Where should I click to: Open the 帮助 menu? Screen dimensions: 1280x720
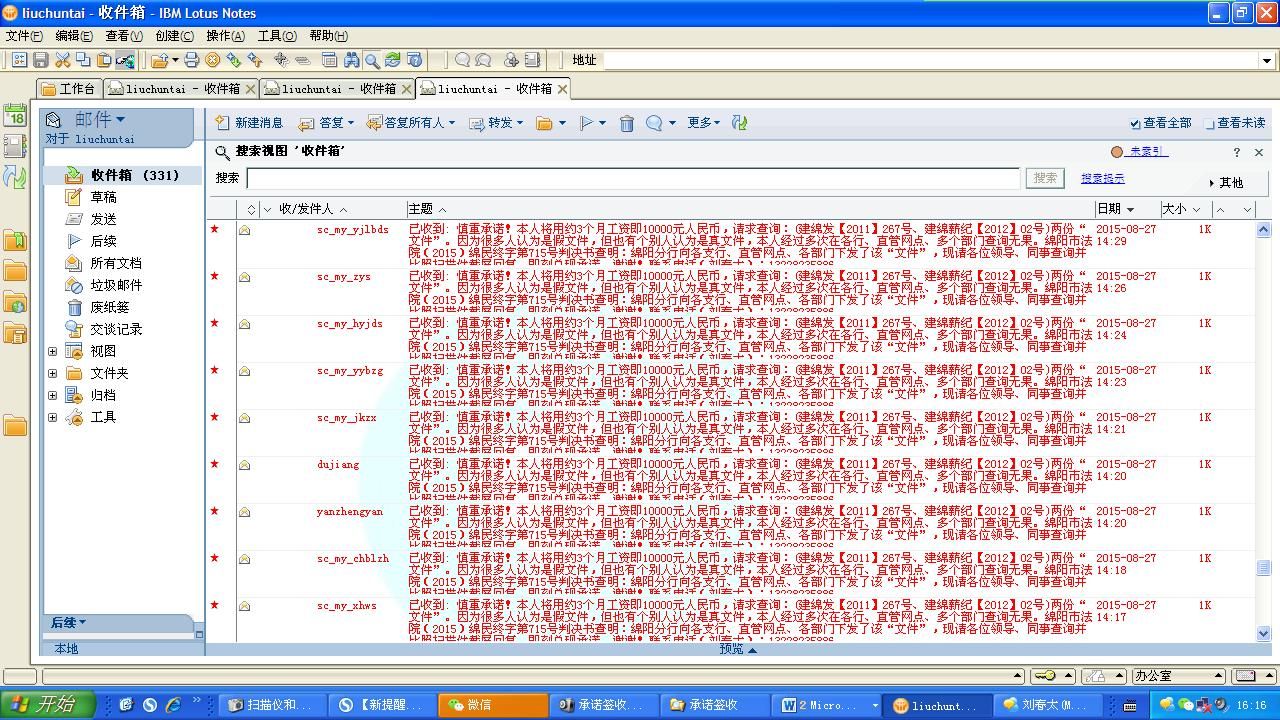(329, 36)
